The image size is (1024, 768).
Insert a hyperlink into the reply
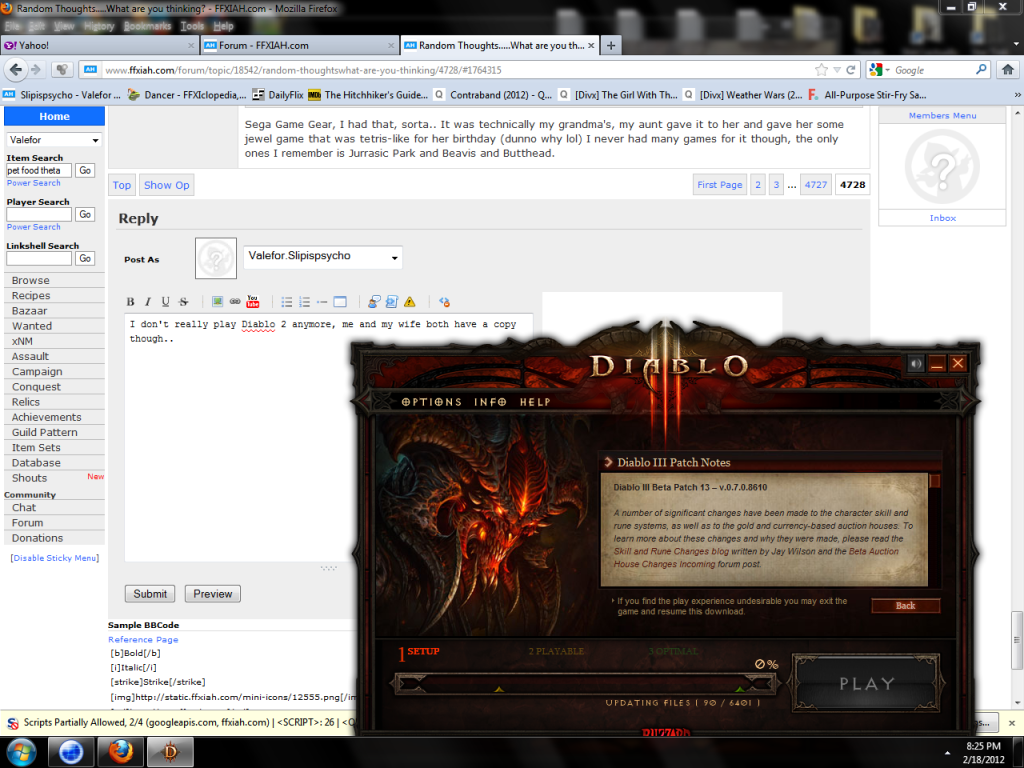tap(235, 302)
